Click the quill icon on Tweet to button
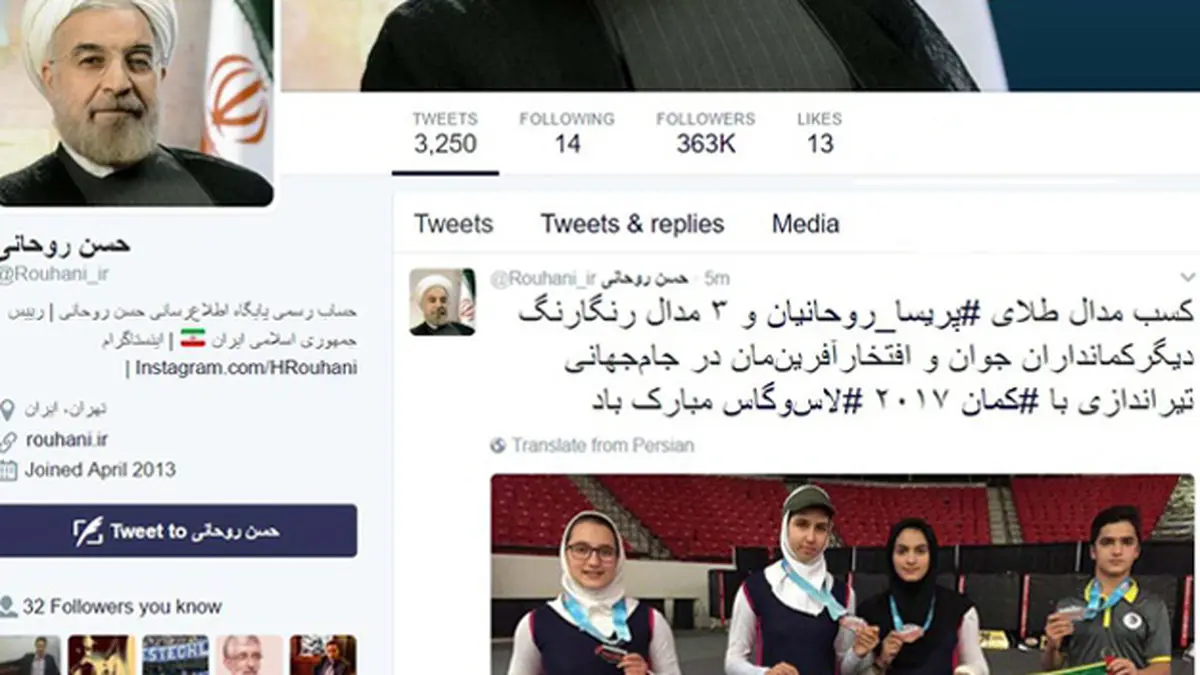This screenshot has height=675, width=1200. pos(88,531)
